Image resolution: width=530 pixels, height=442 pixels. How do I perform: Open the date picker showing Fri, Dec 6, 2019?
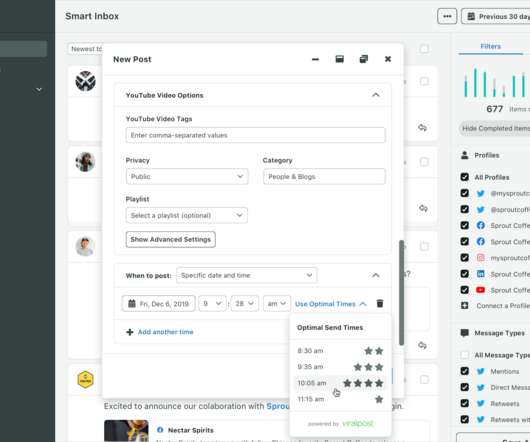tap(159, 303)
